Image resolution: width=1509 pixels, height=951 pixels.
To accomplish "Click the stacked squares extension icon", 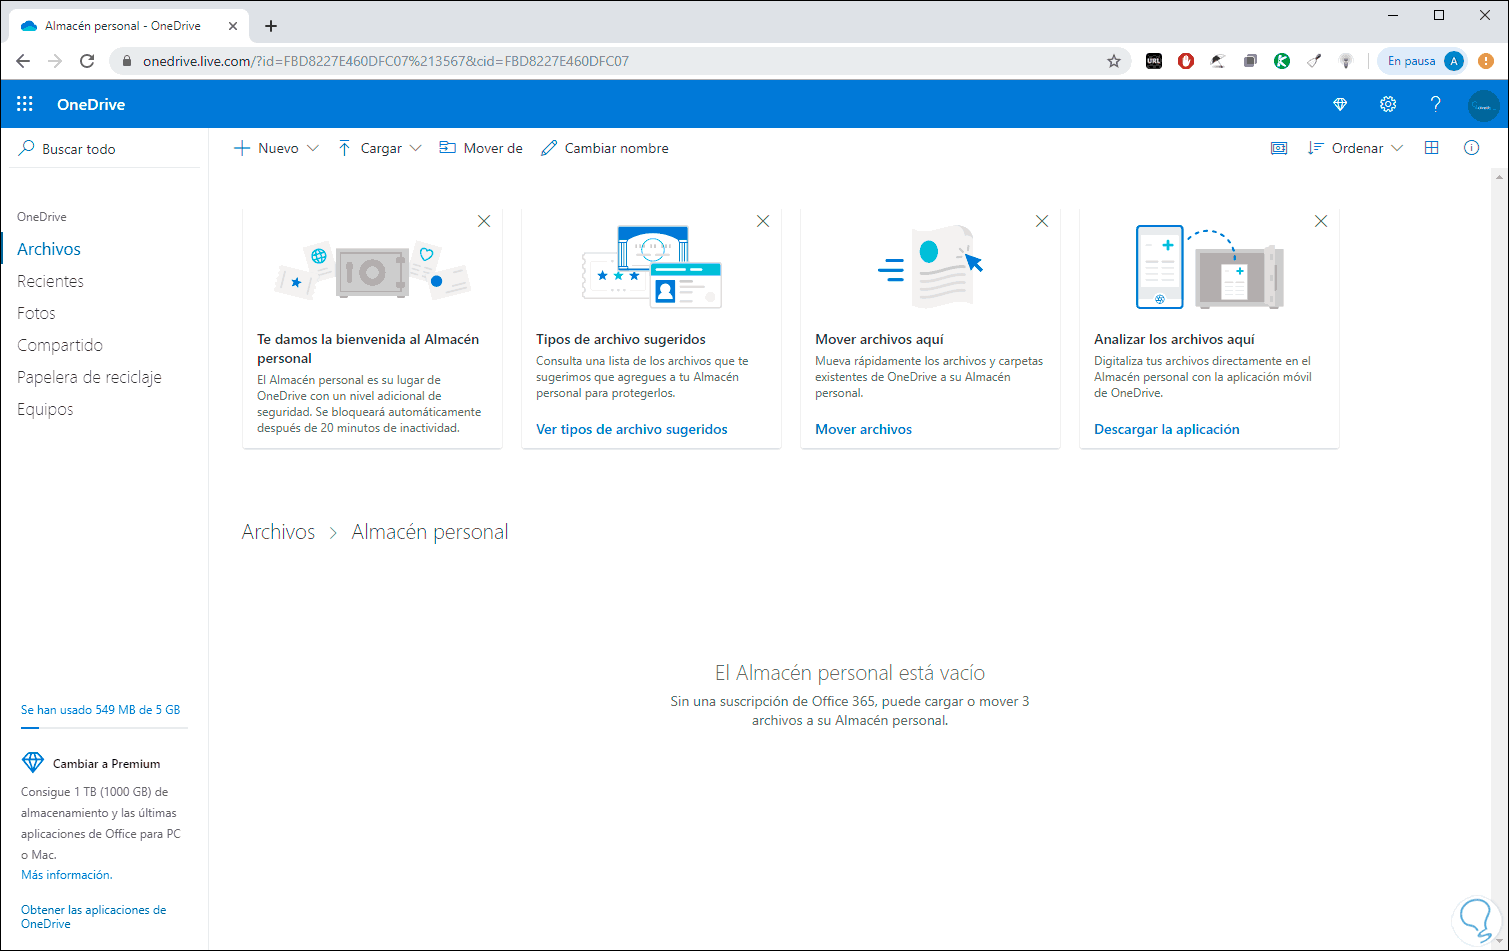I will point(1250,61).
